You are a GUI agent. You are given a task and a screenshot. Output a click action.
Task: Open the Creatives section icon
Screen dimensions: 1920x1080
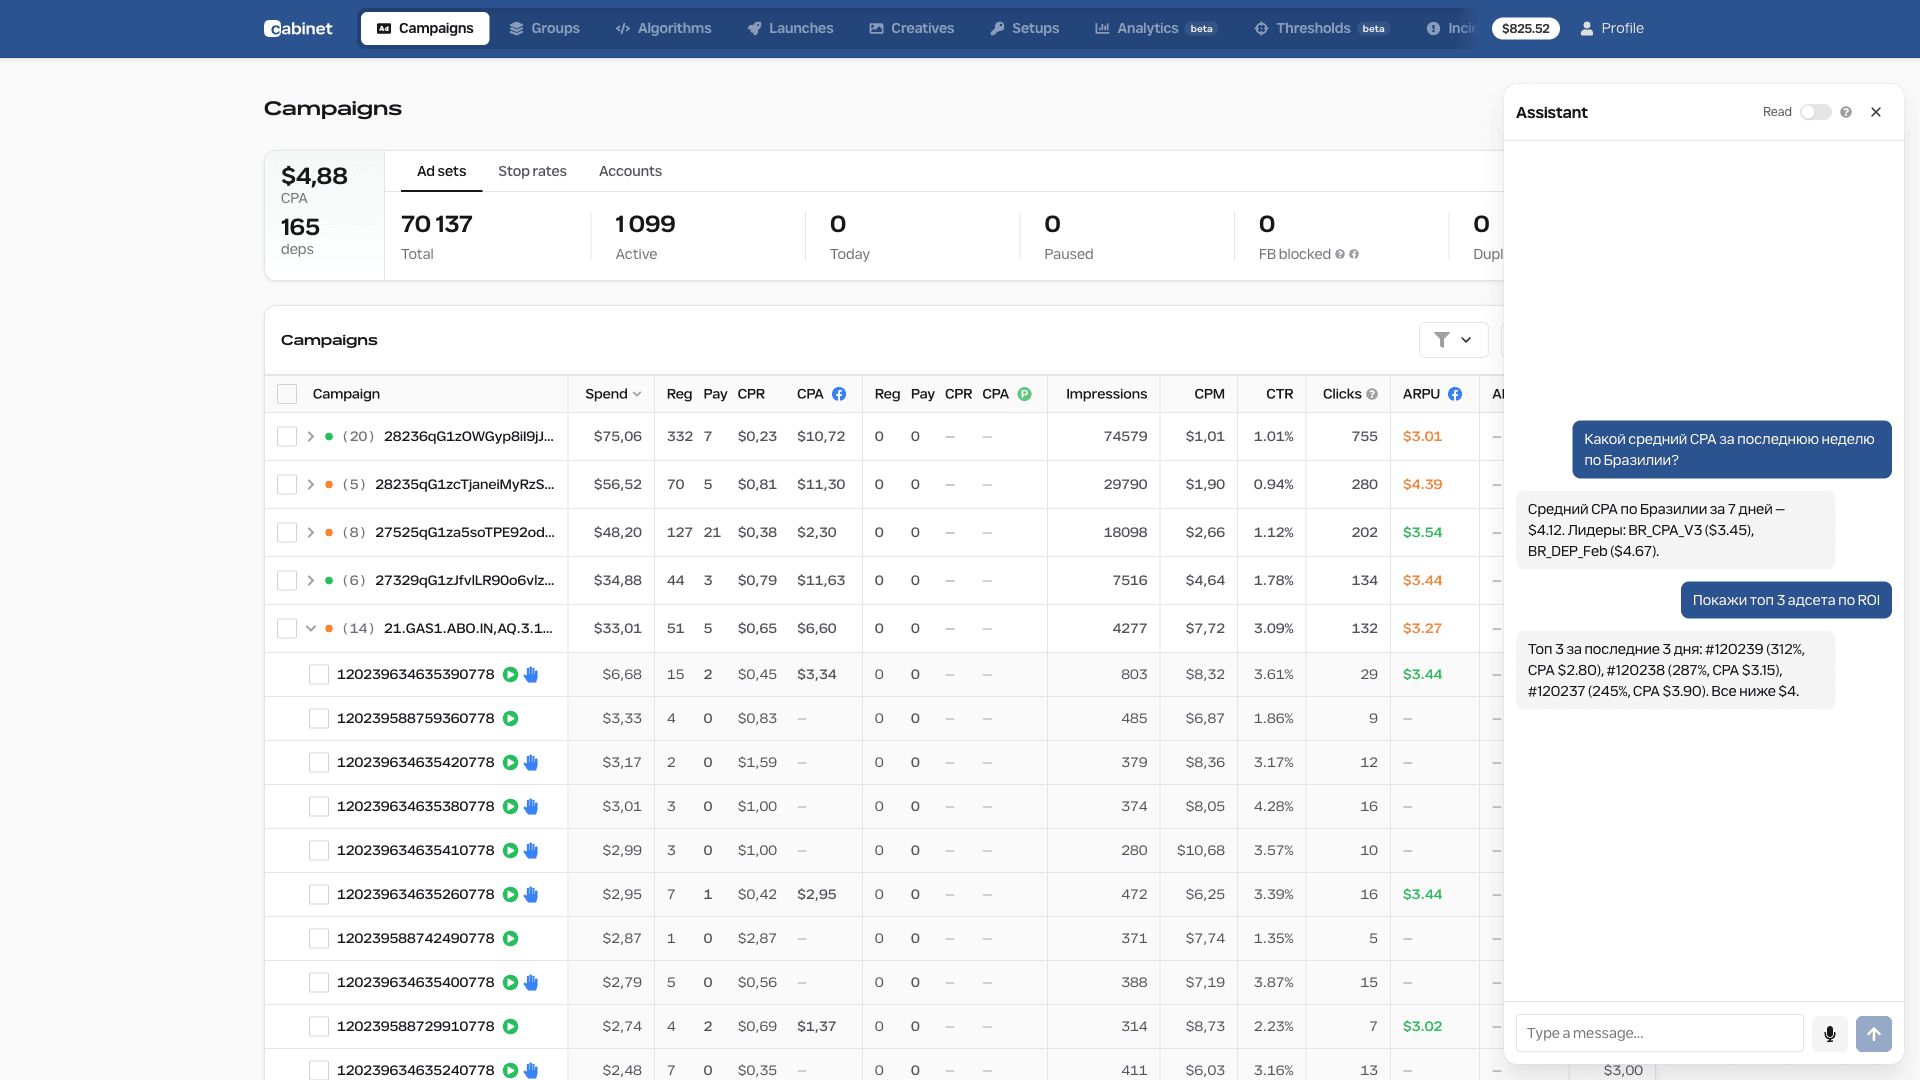point(875,28)
